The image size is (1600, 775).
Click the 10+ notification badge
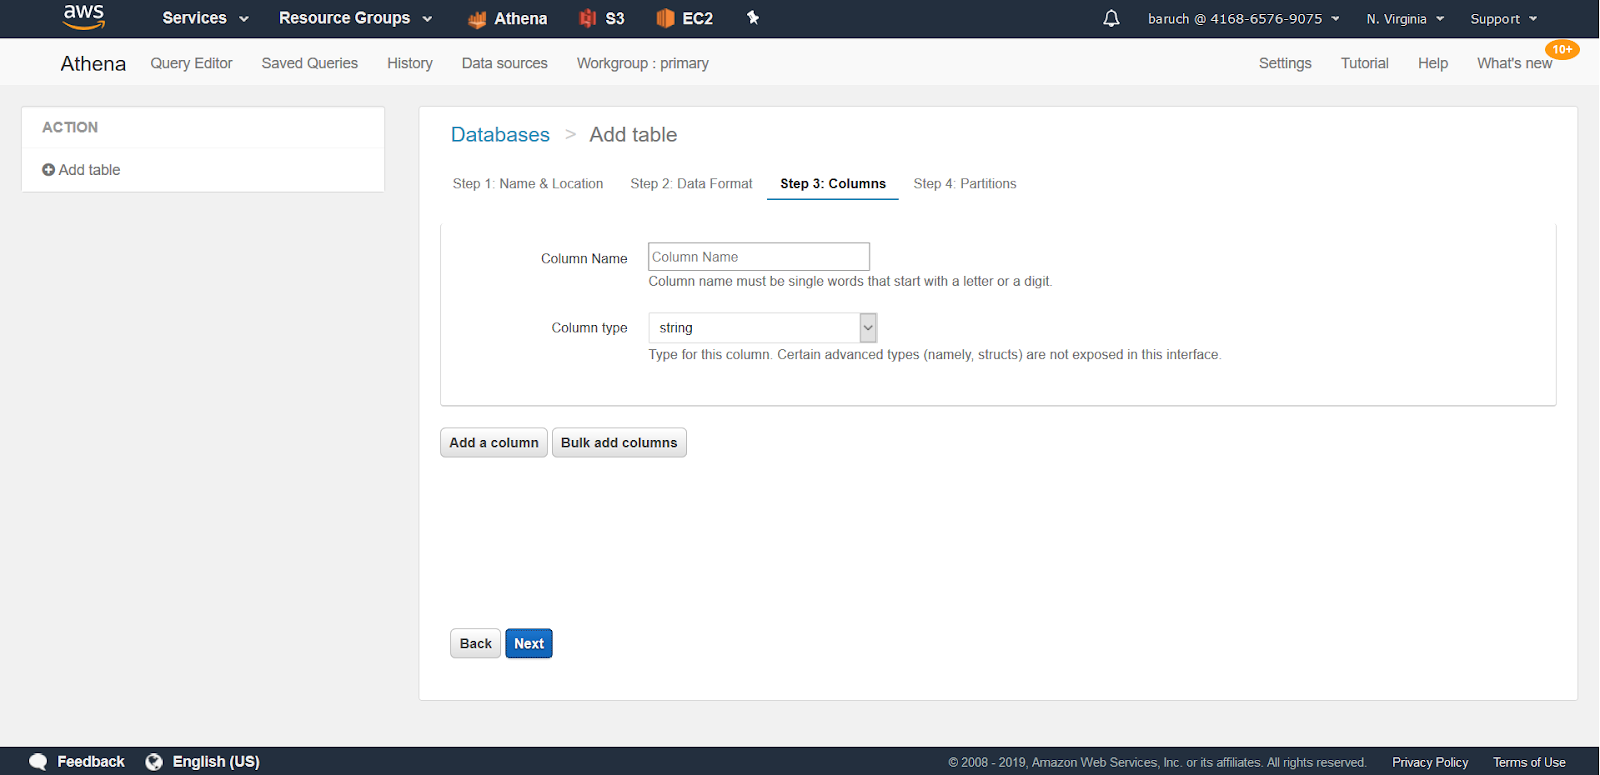coord(1562,49)
